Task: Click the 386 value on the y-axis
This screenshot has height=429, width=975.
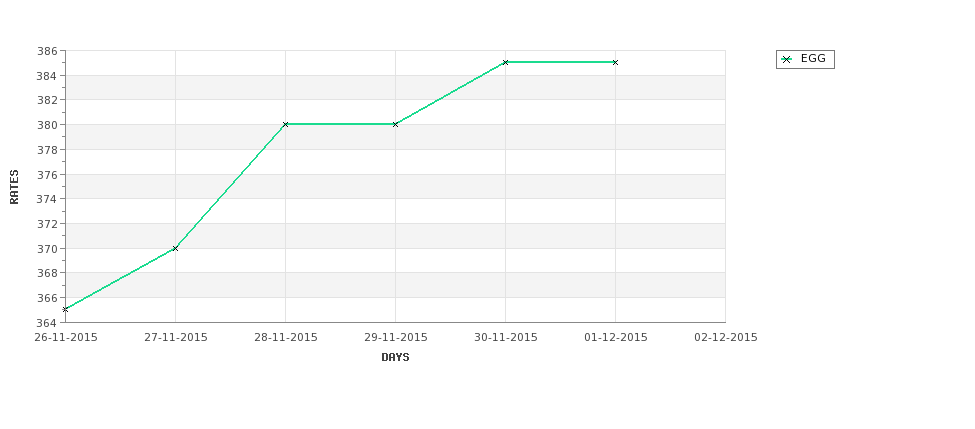Action: [49, 51]
